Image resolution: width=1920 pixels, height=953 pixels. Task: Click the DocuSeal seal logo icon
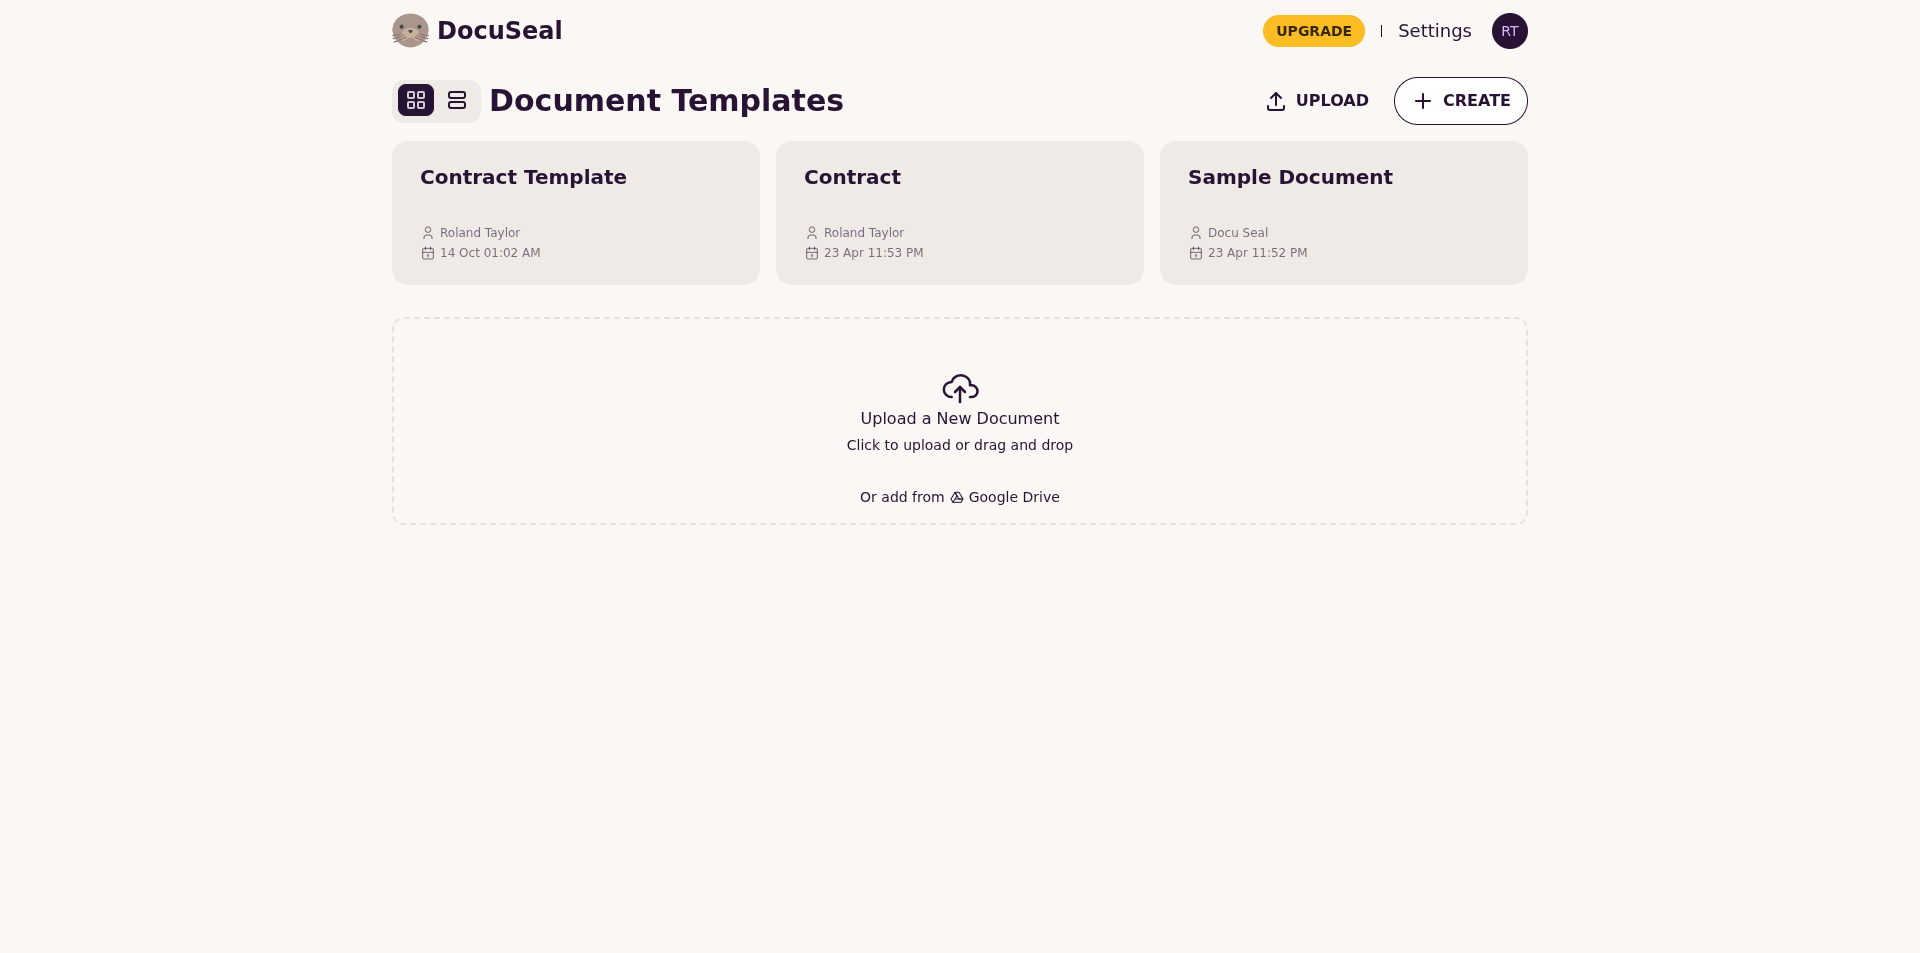(x=410, y=31)
